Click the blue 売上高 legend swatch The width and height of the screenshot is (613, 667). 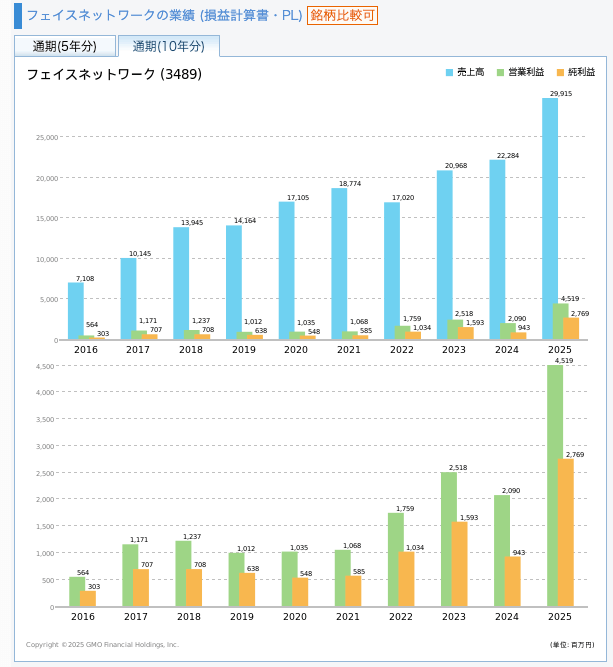tap(449, 73)
